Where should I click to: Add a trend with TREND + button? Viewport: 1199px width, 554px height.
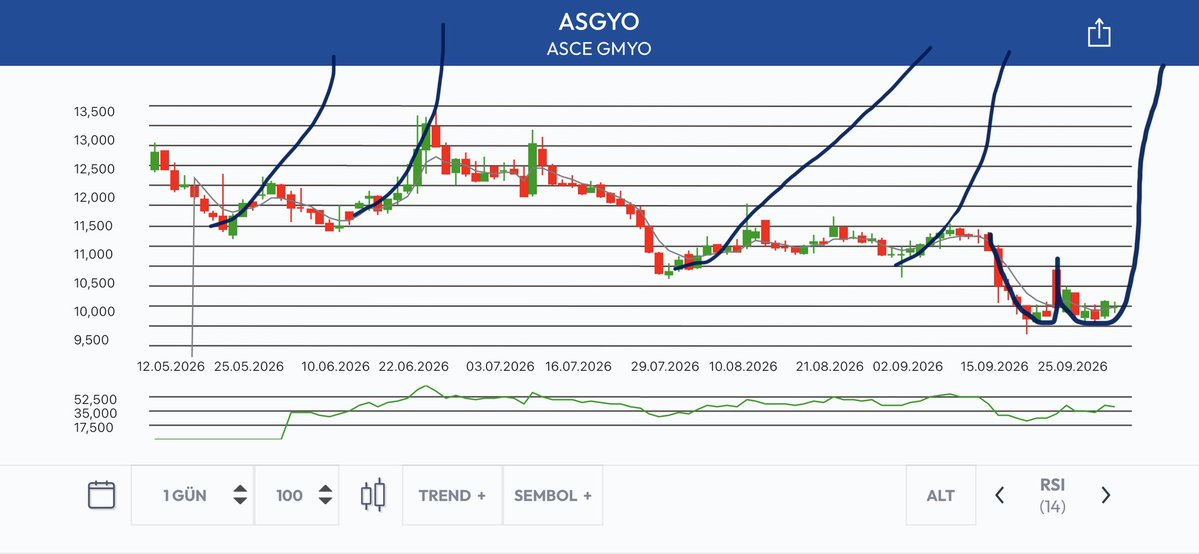[x=452, y=495]
